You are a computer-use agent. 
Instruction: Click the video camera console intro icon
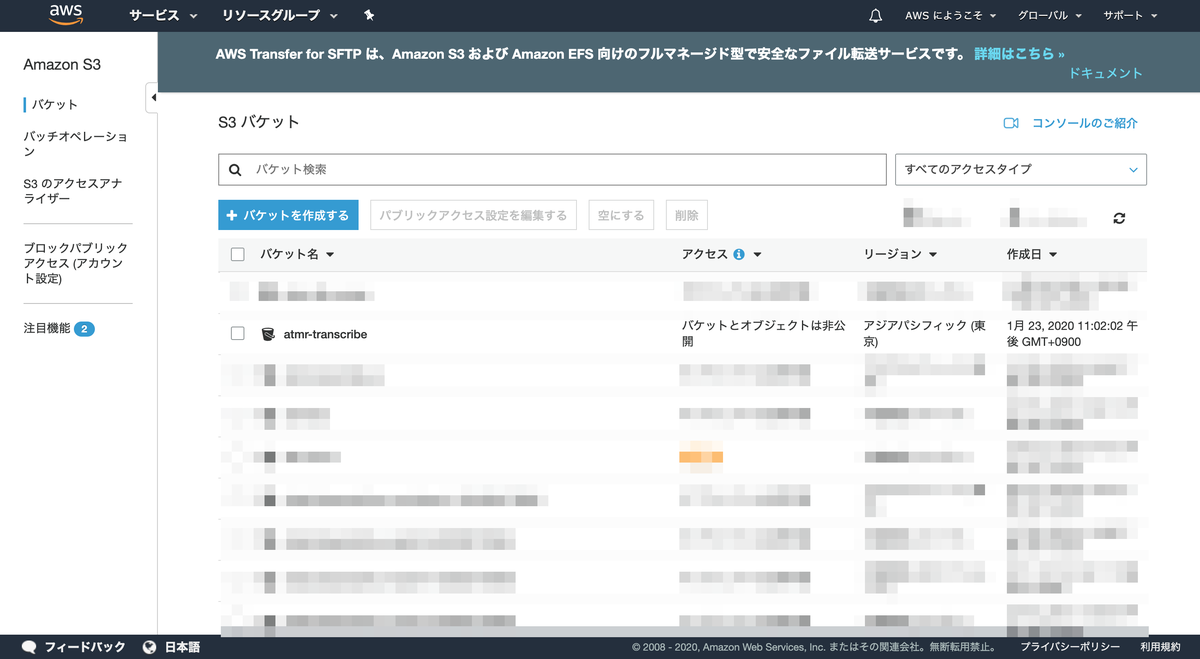click(1011, 123)
